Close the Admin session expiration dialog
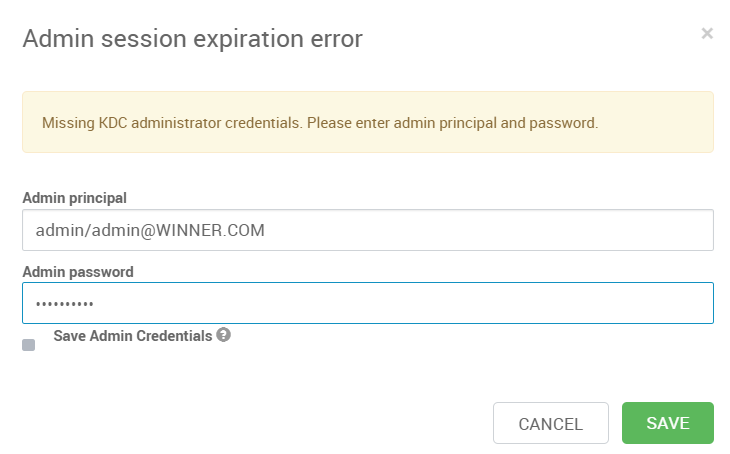 click(707, 34)
